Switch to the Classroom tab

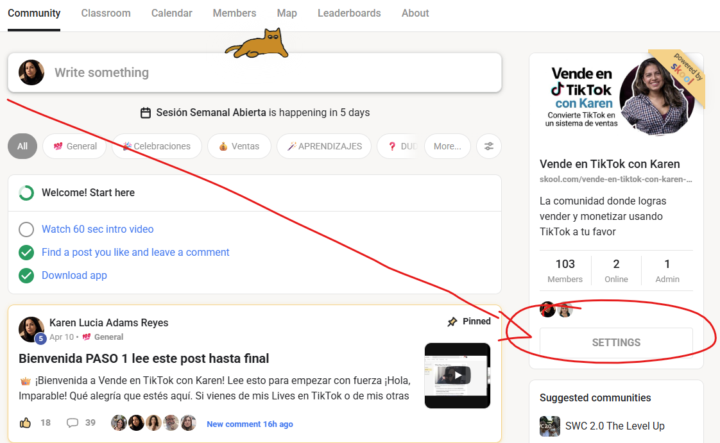pyautogui.click(x=106, y=13)
